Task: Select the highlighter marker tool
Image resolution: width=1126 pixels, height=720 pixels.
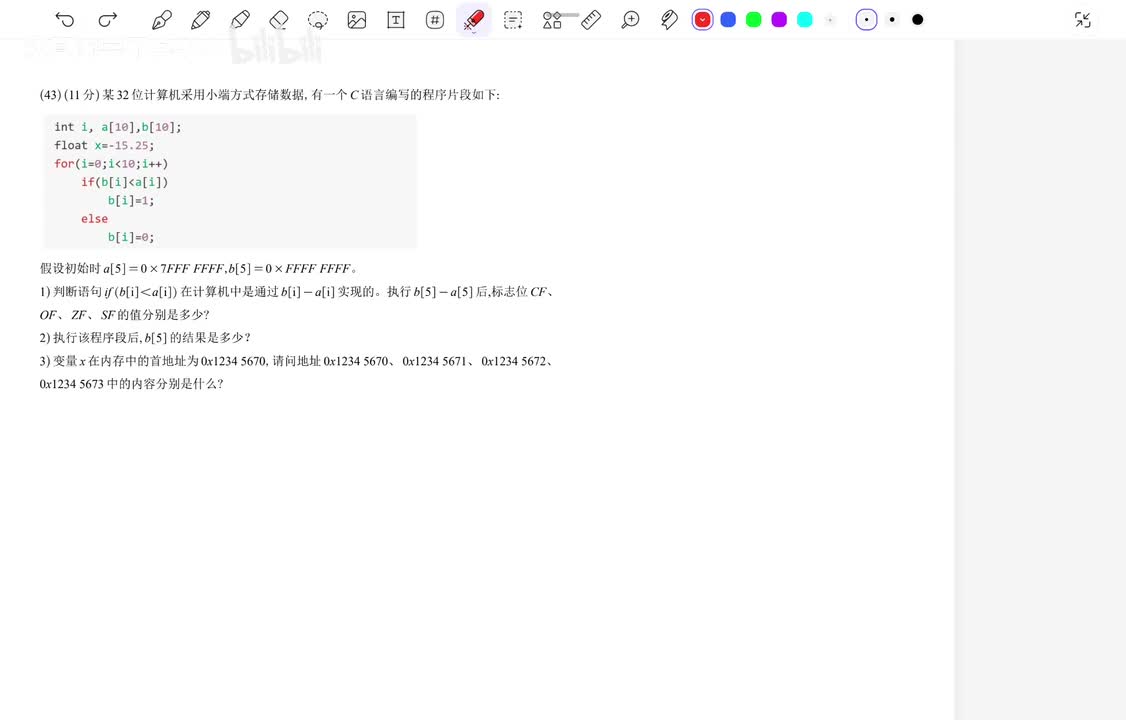Action: click(x=240, y=19)
